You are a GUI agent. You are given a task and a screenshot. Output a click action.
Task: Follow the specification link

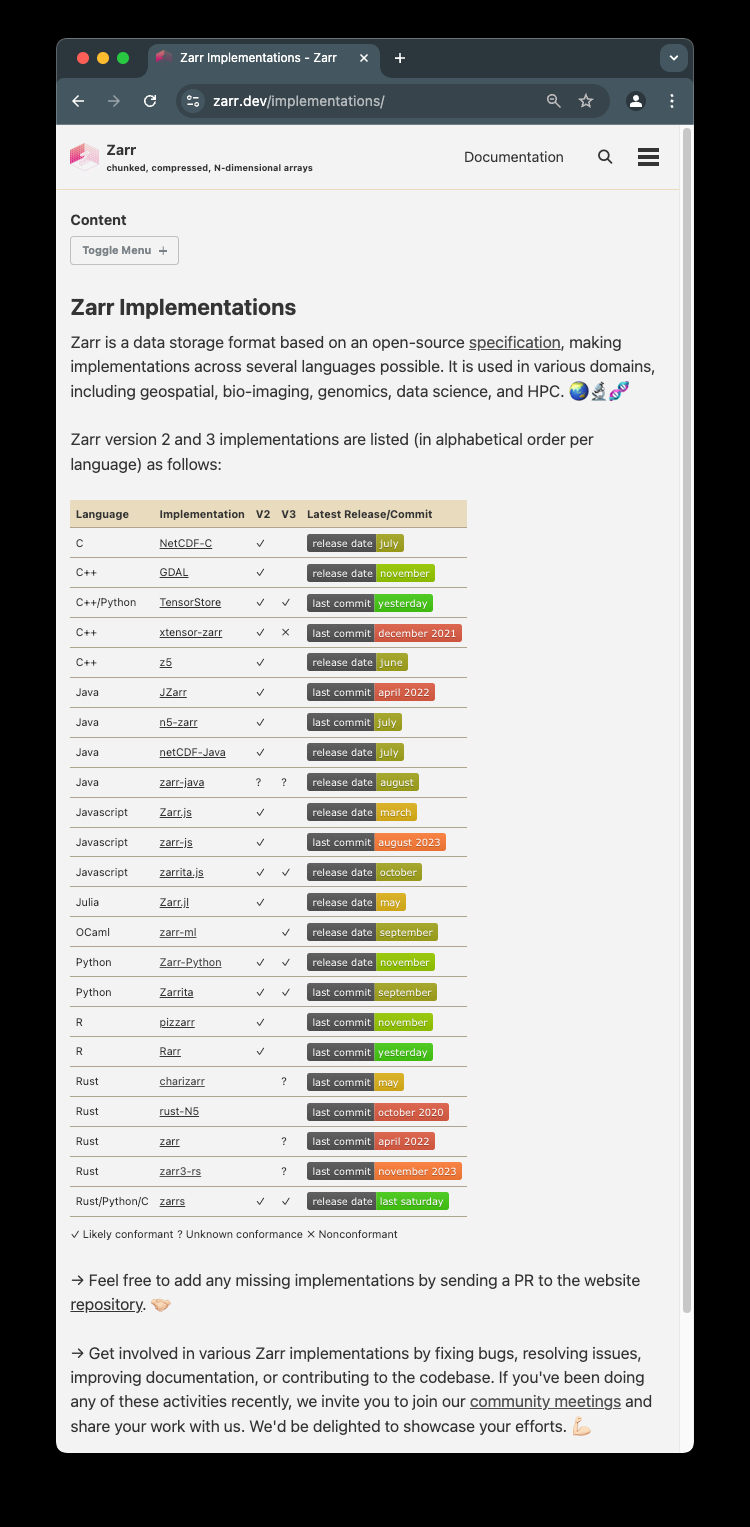tap(515, 343)
